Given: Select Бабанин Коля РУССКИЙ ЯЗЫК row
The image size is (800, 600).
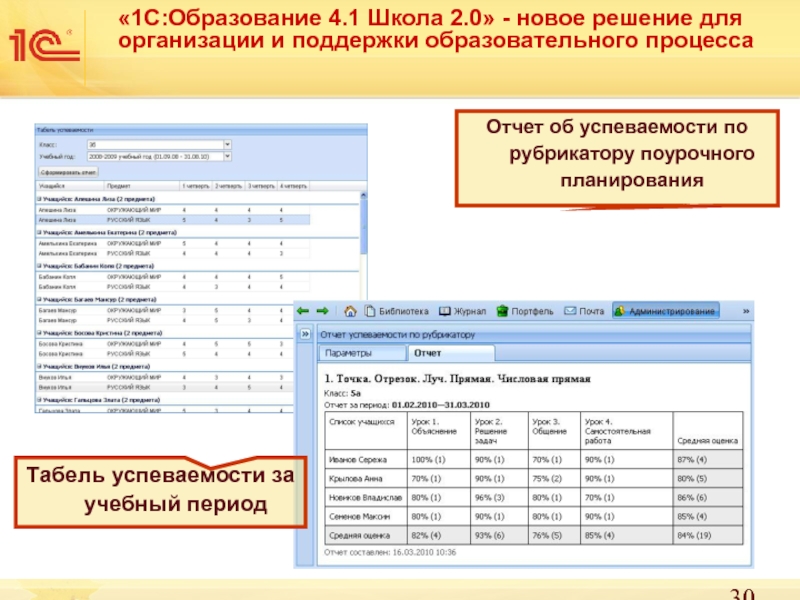Looking at the screenshot, I should click(173, 287).
